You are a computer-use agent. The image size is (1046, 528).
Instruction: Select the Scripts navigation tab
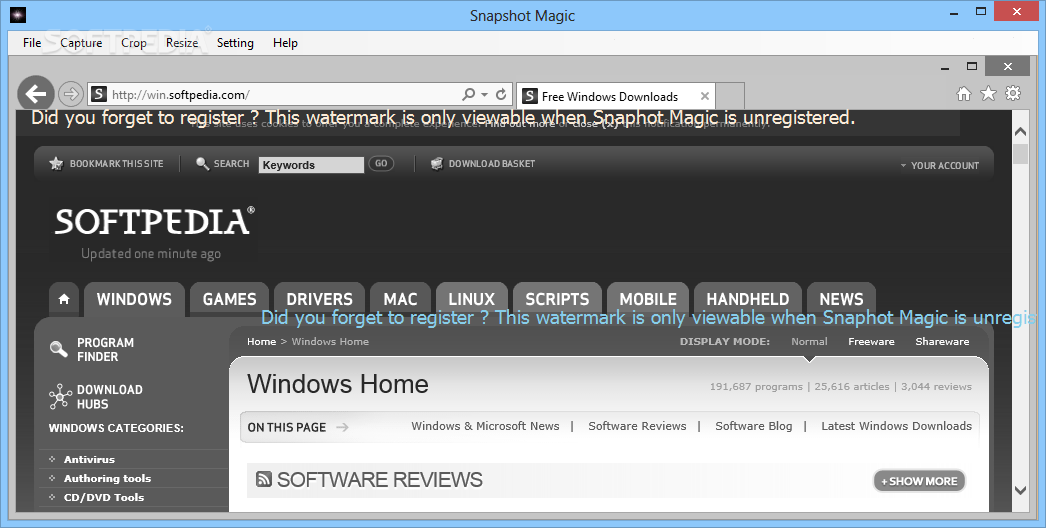[x=557, y=299]
